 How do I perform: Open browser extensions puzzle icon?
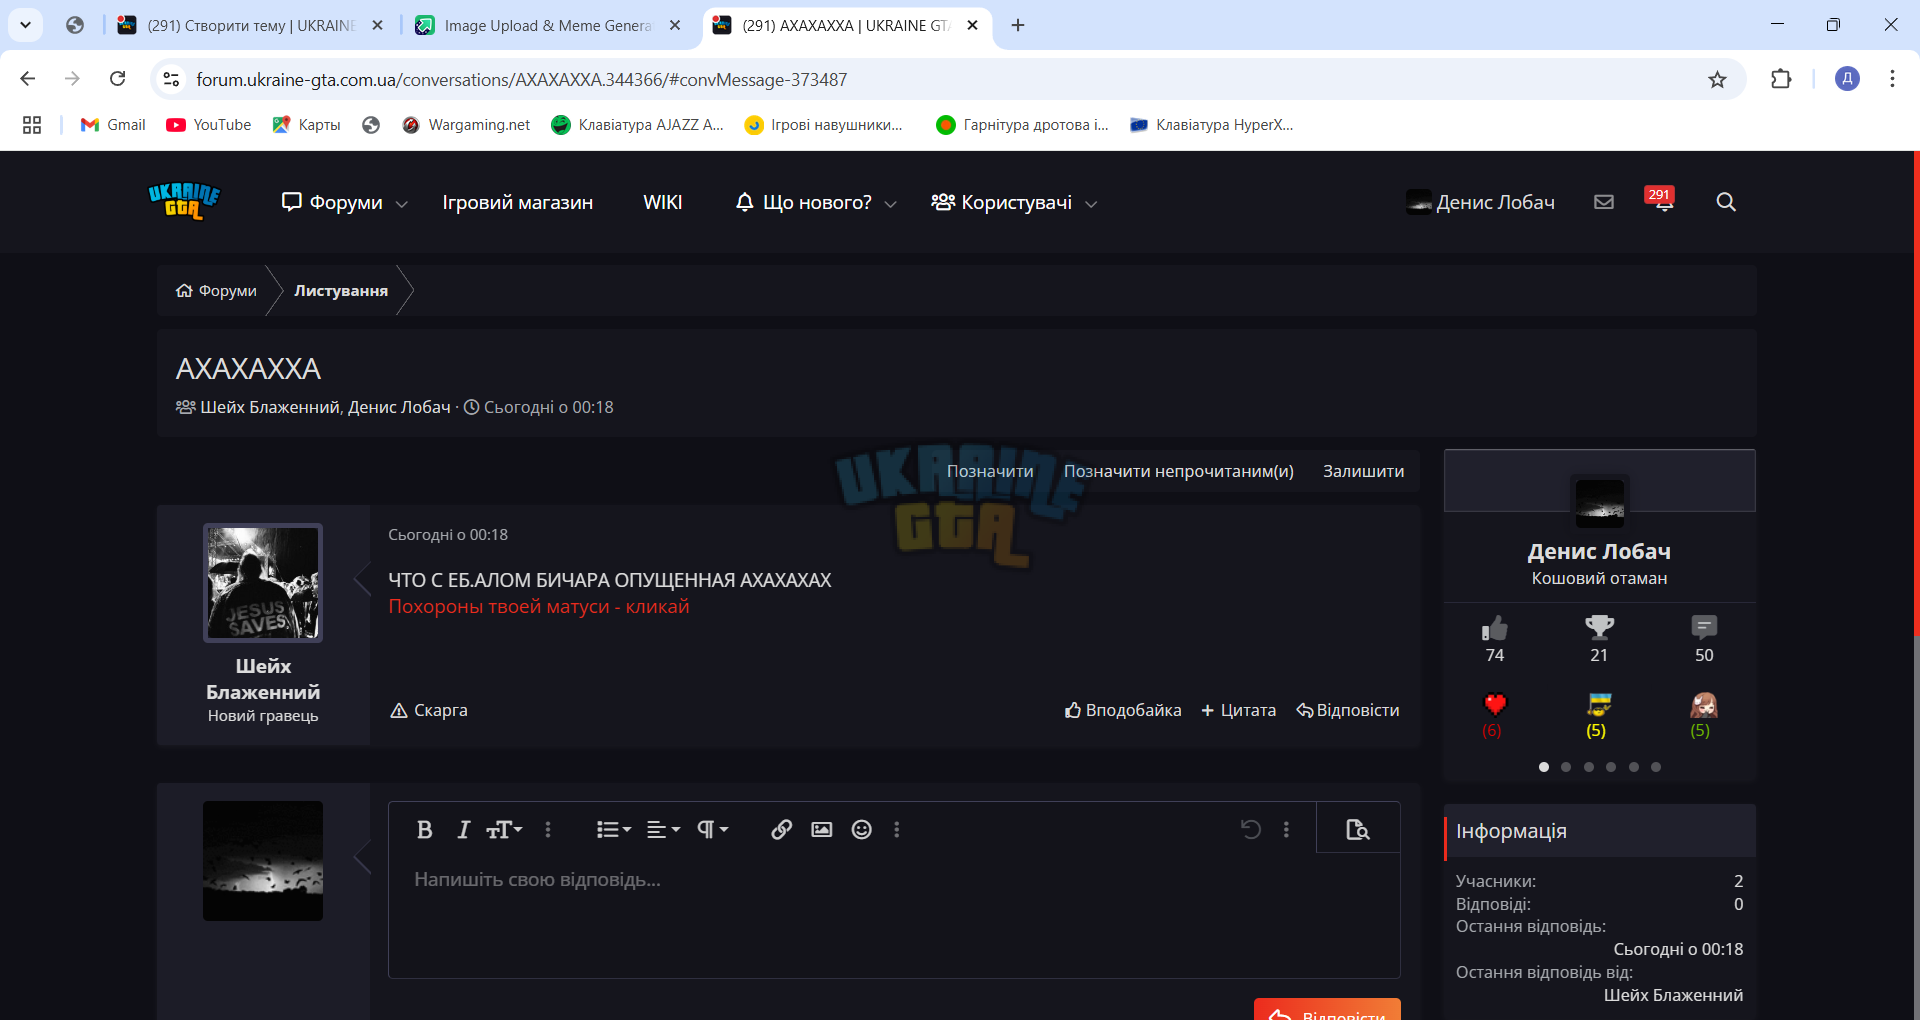coord(1781,79)
